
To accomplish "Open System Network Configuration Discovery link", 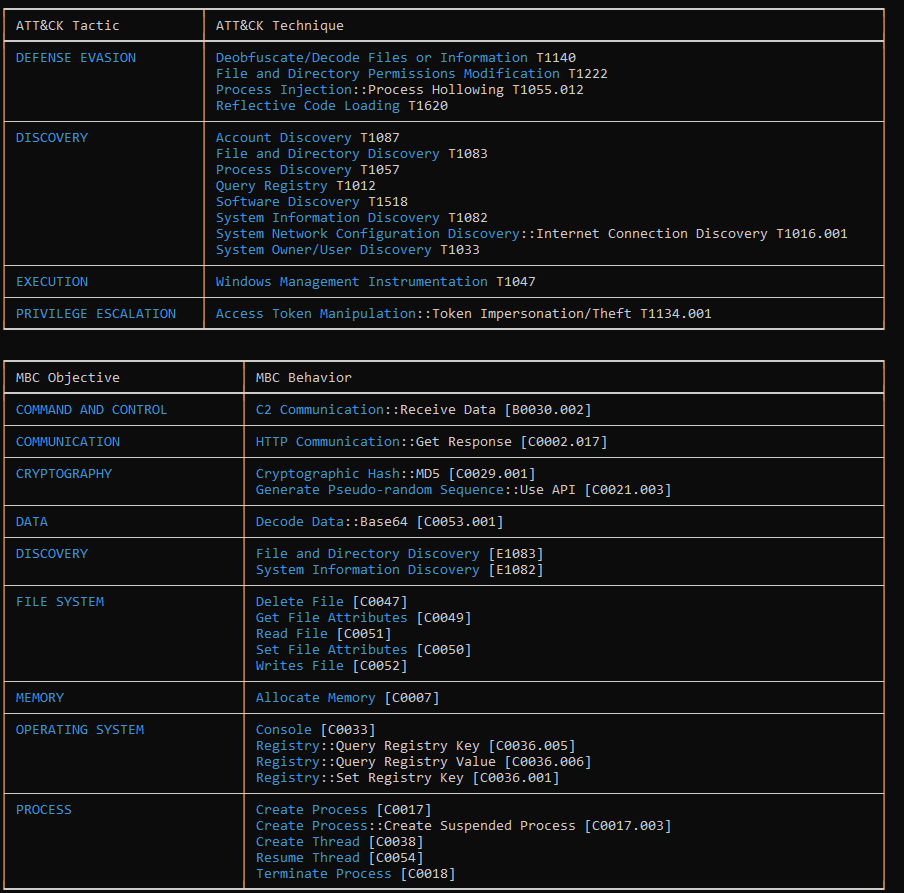I will click(x=368, y=234).
